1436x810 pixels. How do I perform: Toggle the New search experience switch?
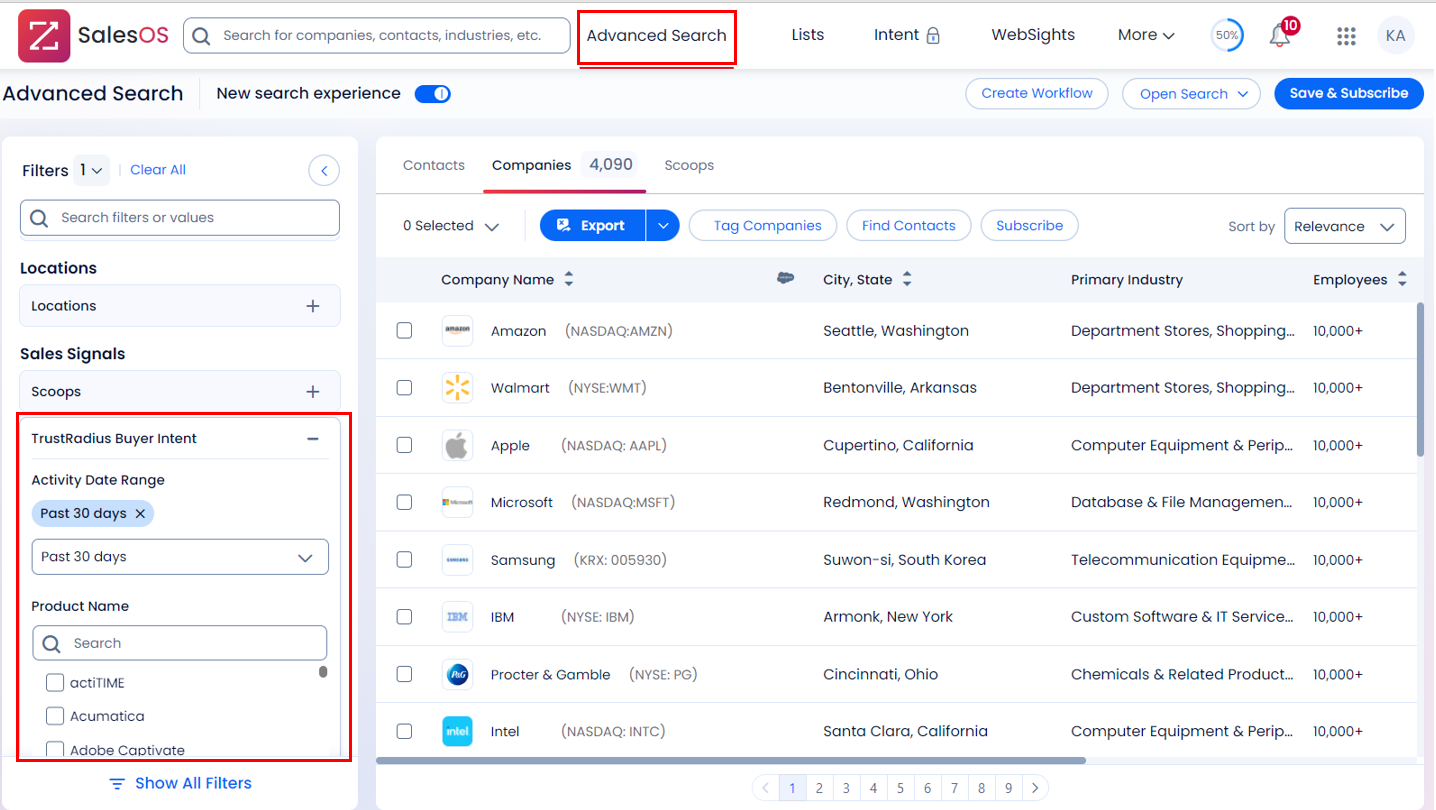[x=433, y=94]
